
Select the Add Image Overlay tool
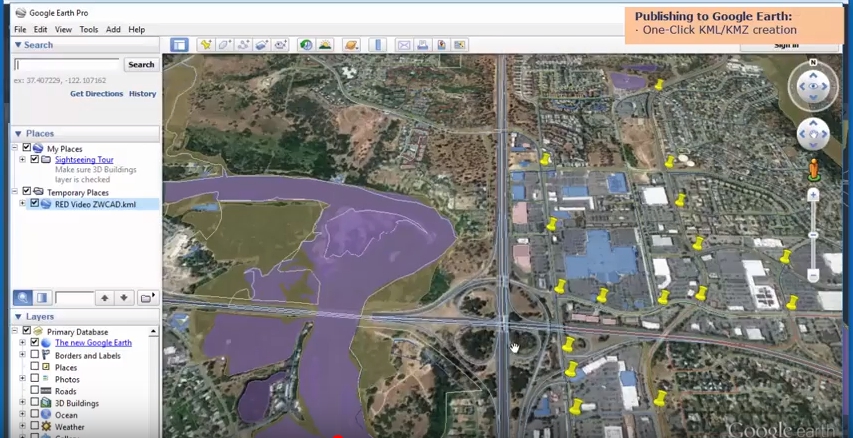[x=262, y=45]
